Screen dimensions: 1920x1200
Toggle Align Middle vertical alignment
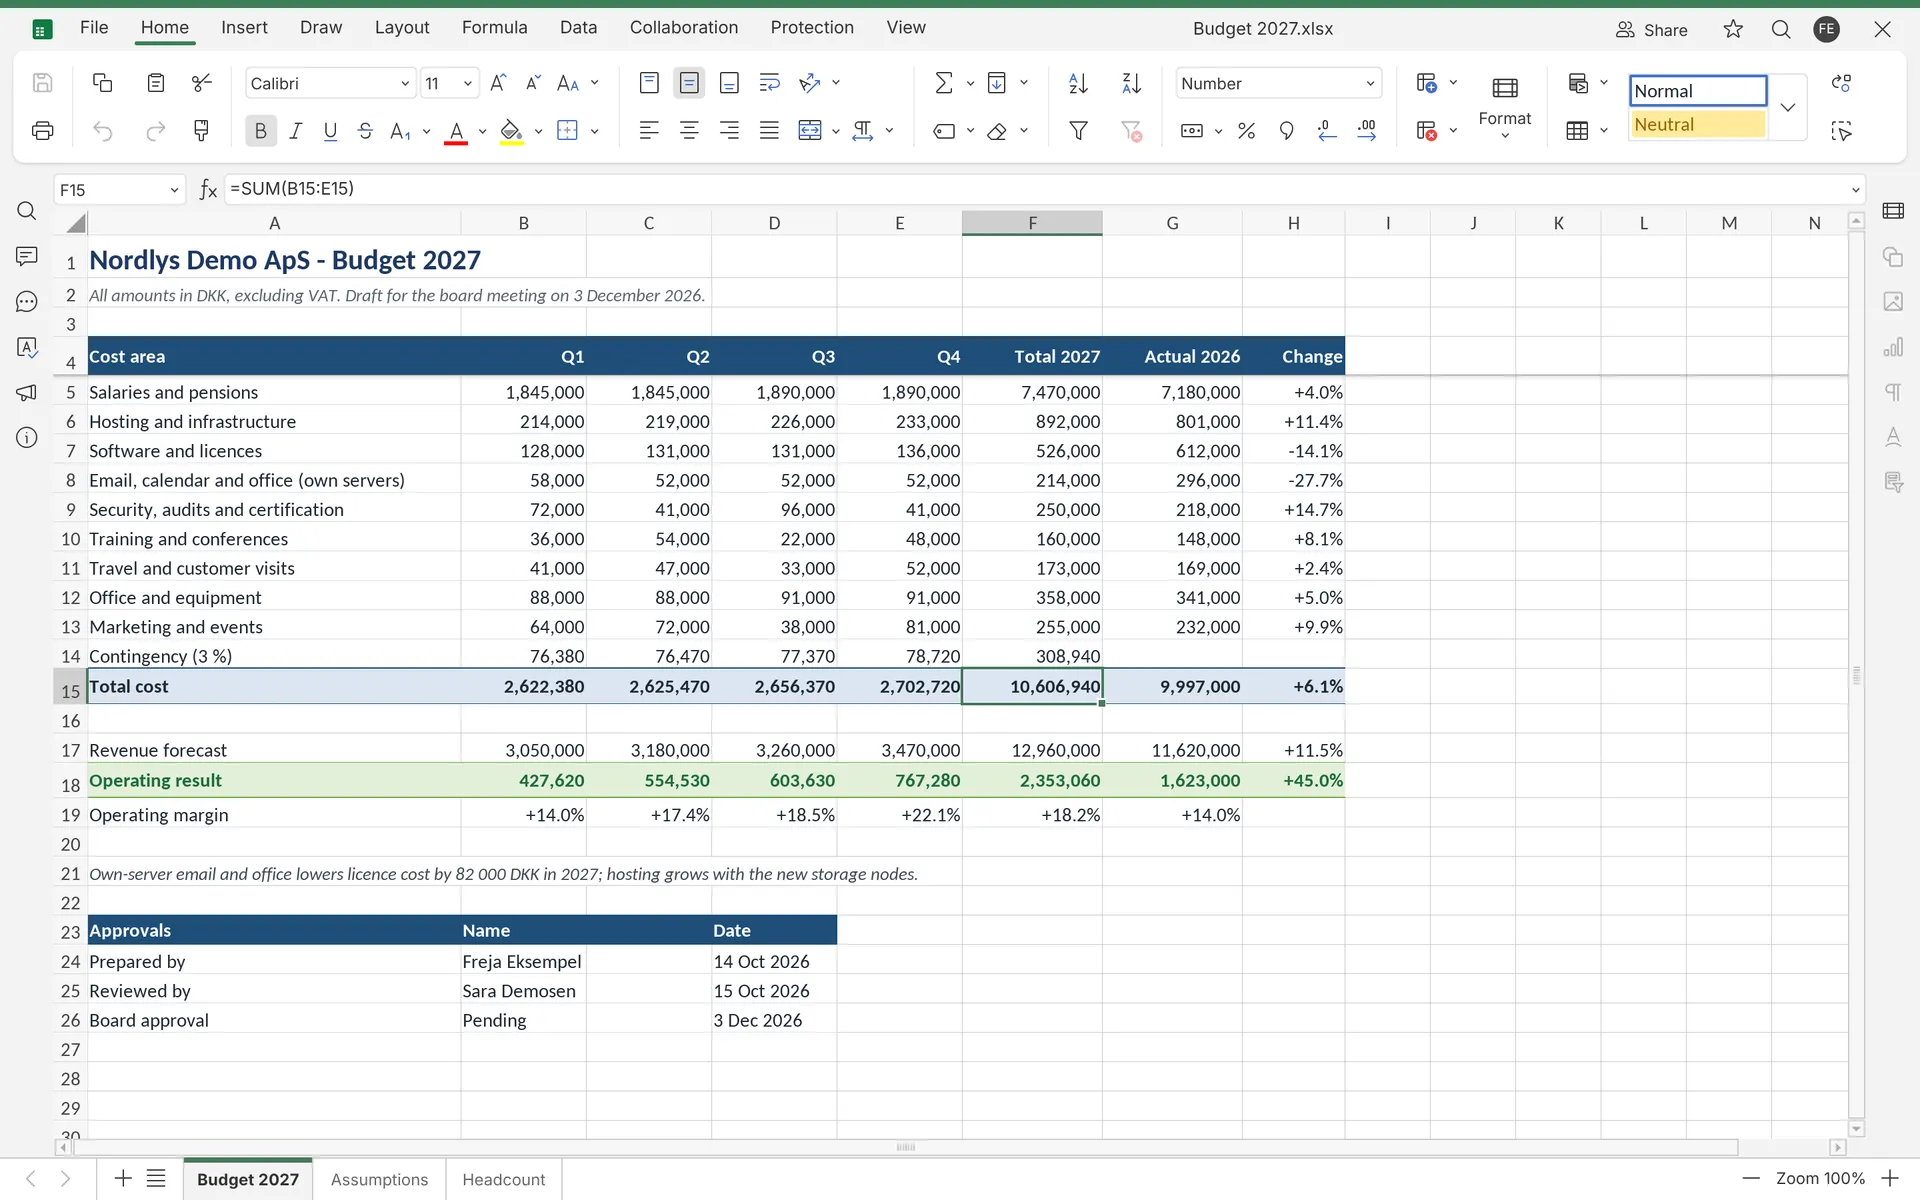pos(689,83)
